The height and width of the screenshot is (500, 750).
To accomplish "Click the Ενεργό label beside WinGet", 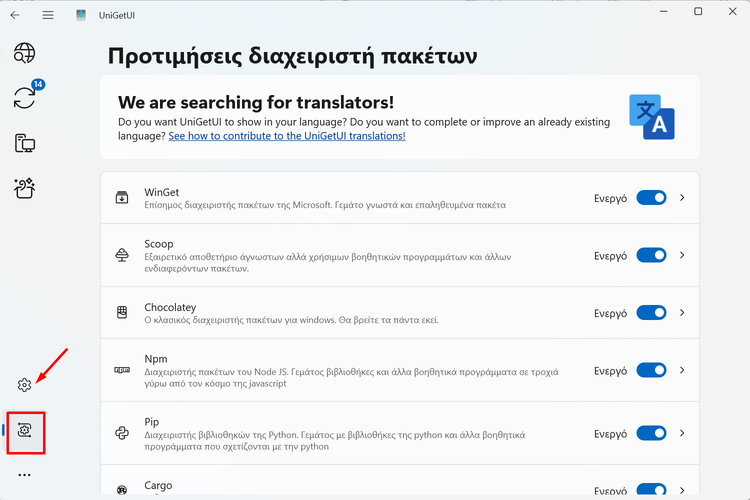I will (x=610, y=199).
